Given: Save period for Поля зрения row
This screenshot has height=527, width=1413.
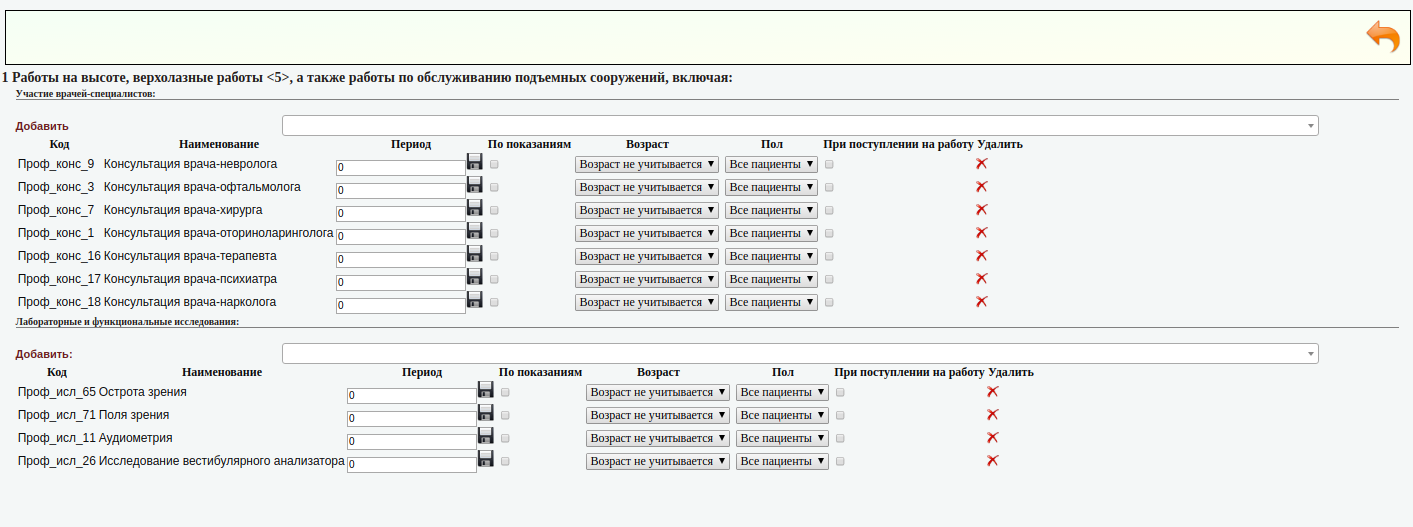Looking at the screenshot, I should [486, 412].
